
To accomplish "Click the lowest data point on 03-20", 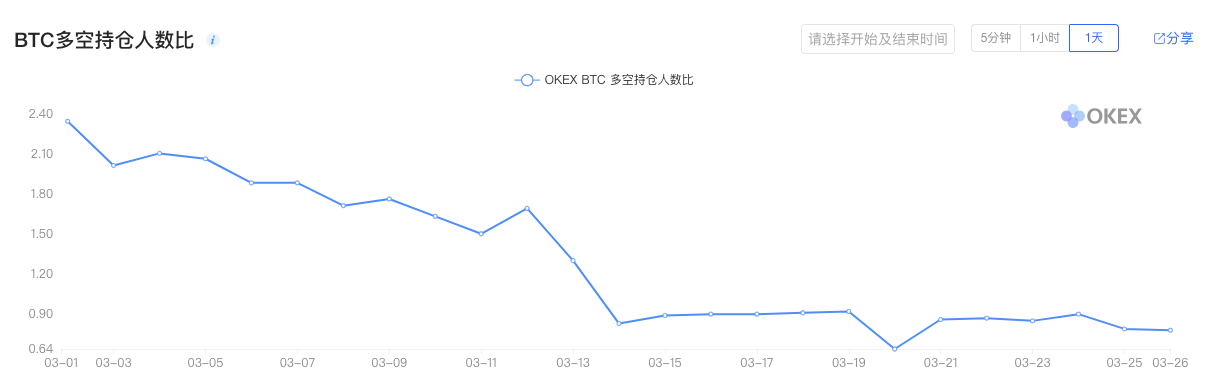I will click(x=895, y=349).
